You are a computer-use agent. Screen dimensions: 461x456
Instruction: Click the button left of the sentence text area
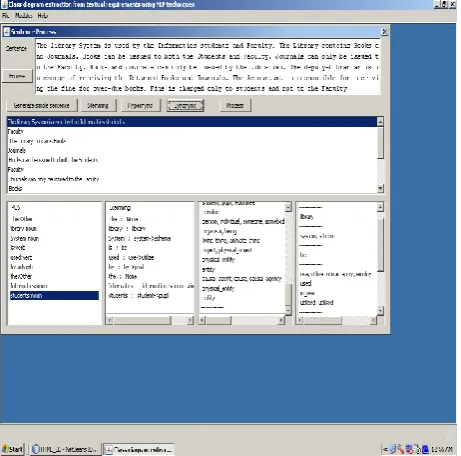click(x=17, y=76)
